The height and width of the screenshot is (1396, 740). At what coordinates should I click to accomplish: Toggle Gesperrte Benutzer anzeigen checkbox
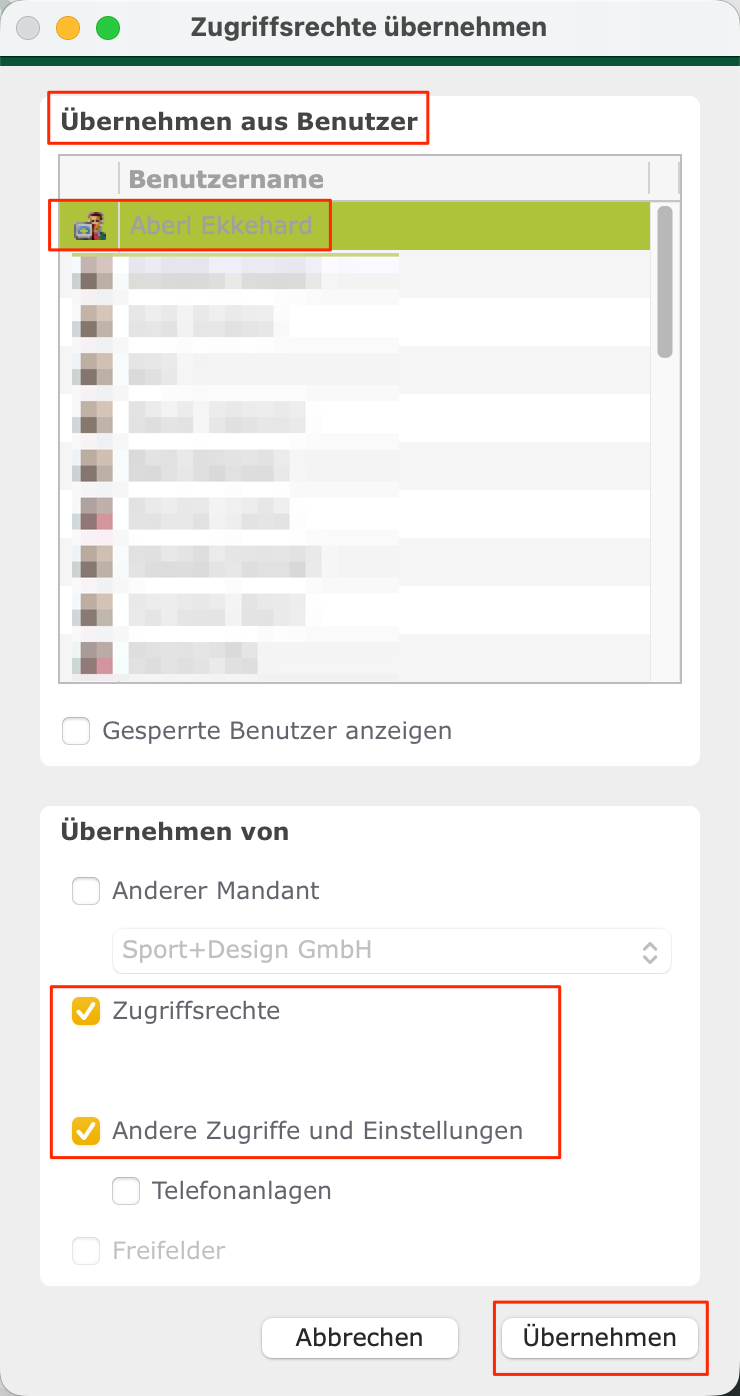pos(76,731)
